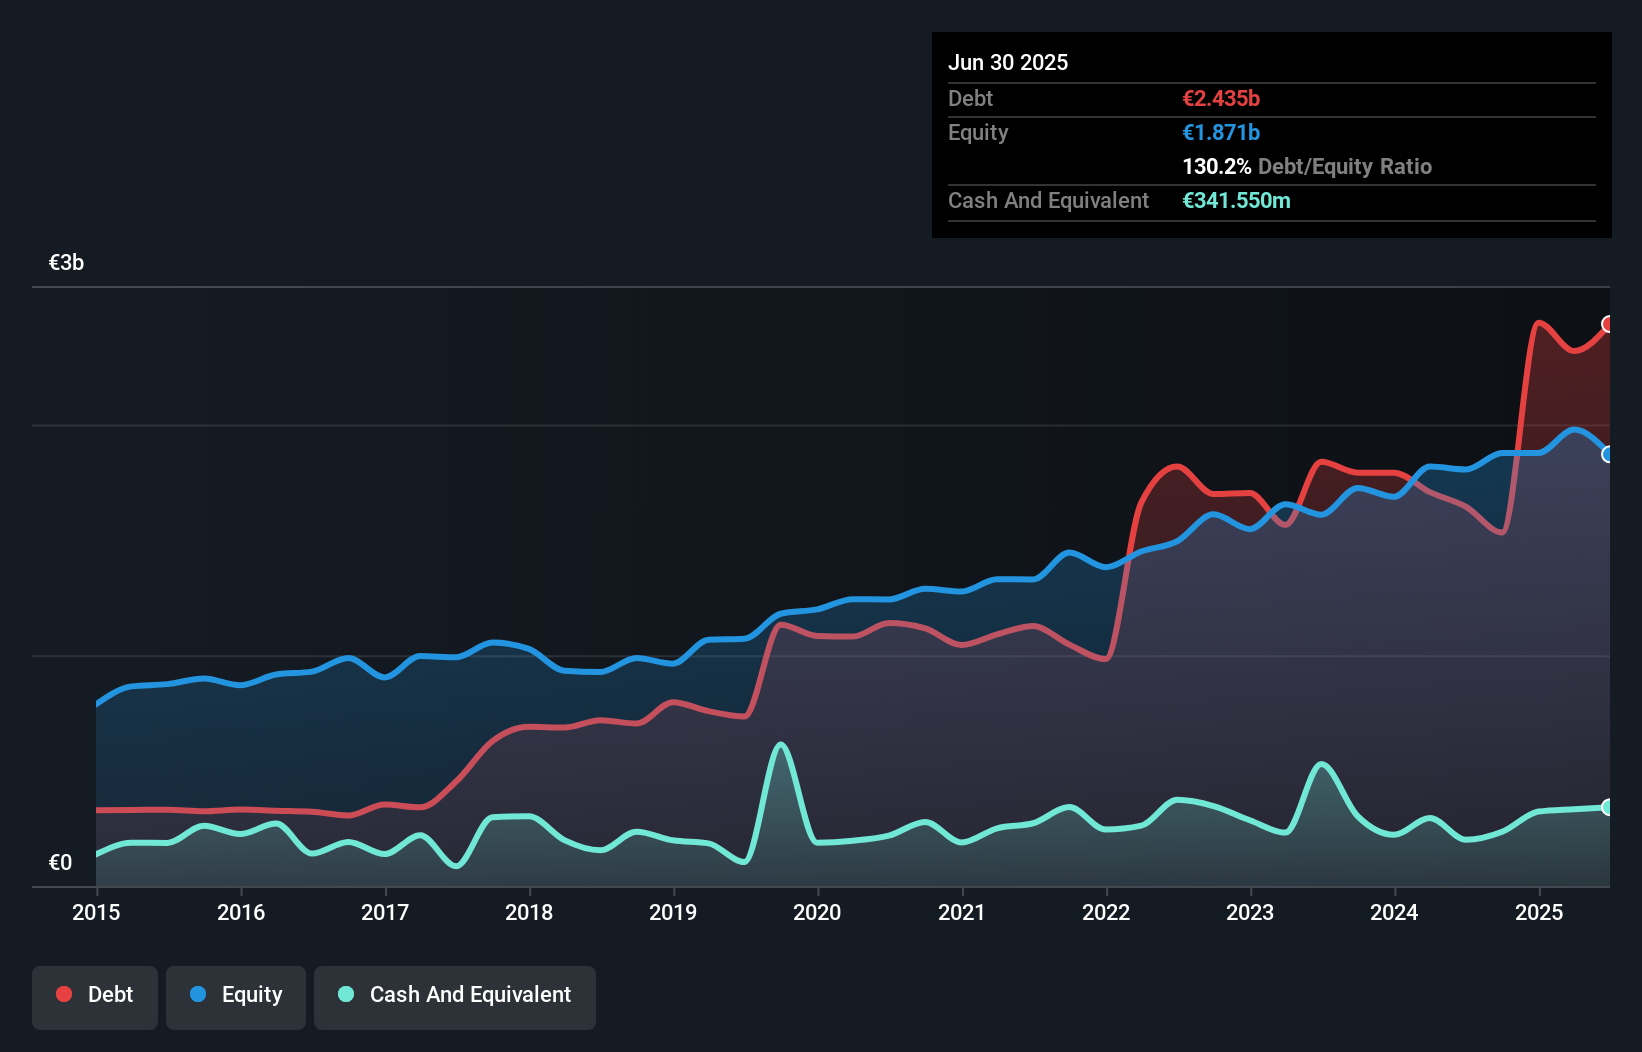Expand the Jun 30 2025 tooltip panel
1642x1052 pixels.
[x=1009, y=62]
